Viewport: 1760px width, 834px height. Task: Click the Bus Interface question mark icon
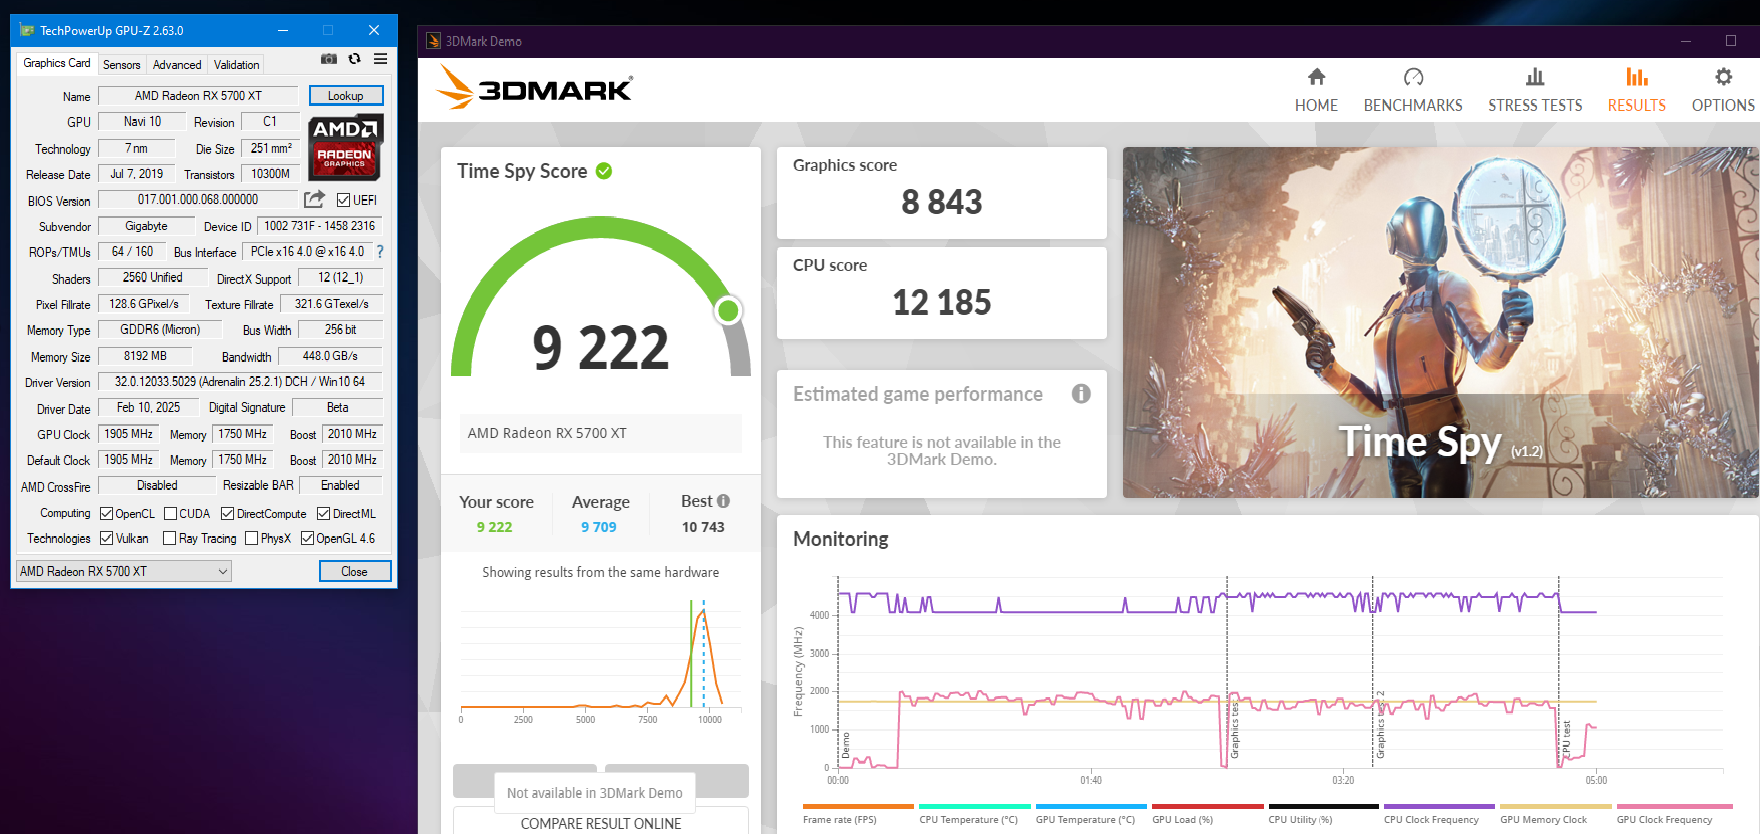380,252
